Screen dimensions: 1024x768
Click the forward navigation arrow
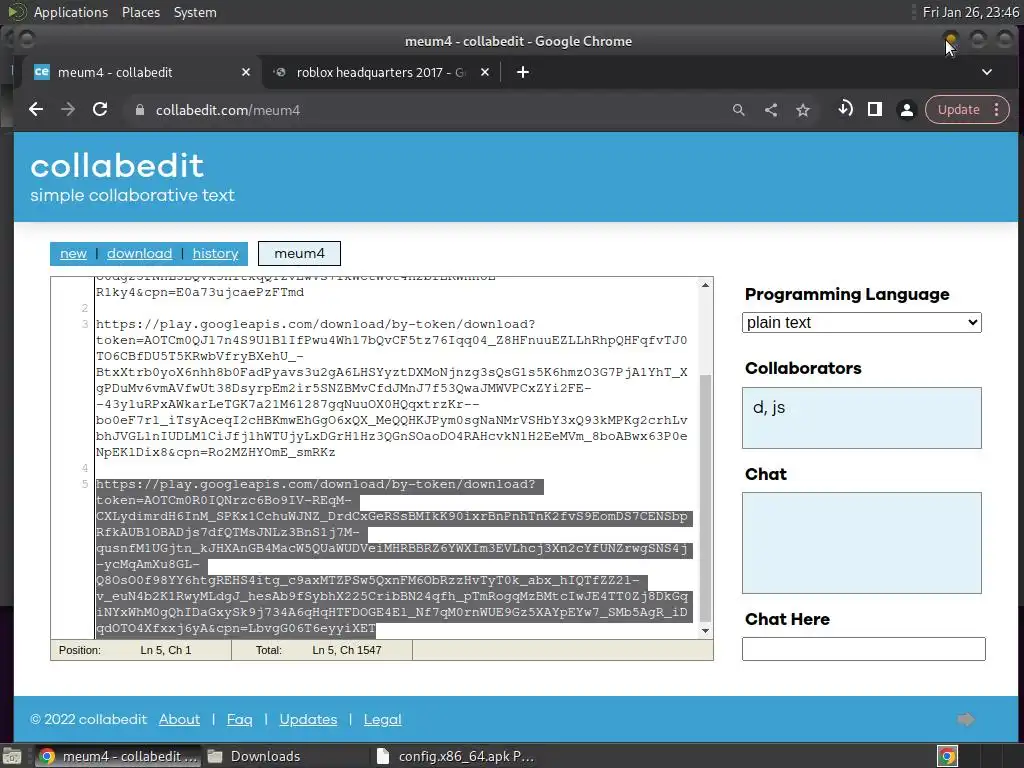tap(68, 110)
